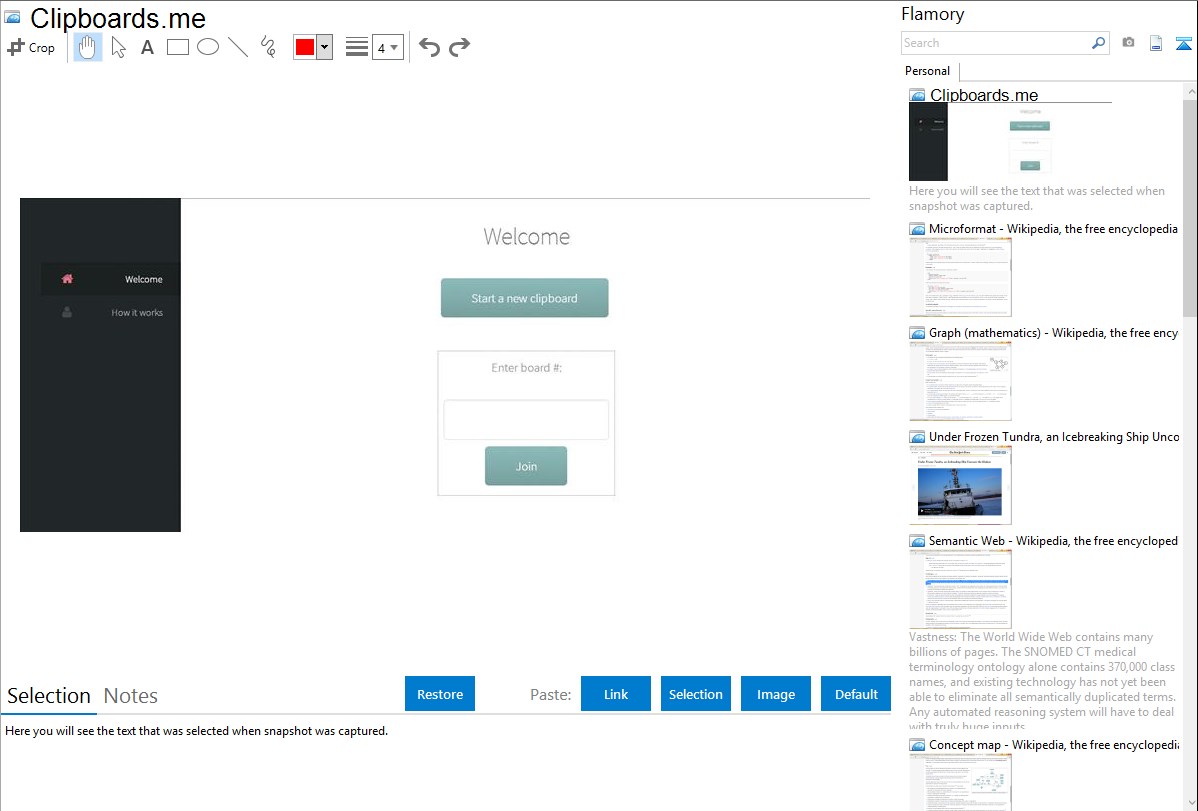Select the arrow pointer tool
The width and height of the screenshot is (1198, 811).
click(118, 47)
